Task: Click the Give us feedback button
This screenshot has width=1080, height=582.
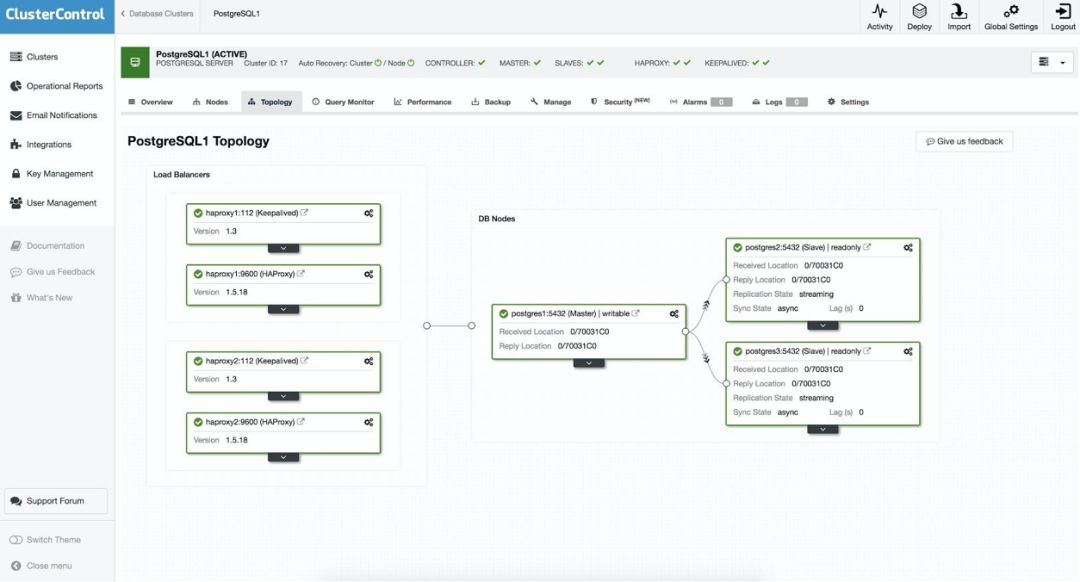Action: [x=964, y=142]
